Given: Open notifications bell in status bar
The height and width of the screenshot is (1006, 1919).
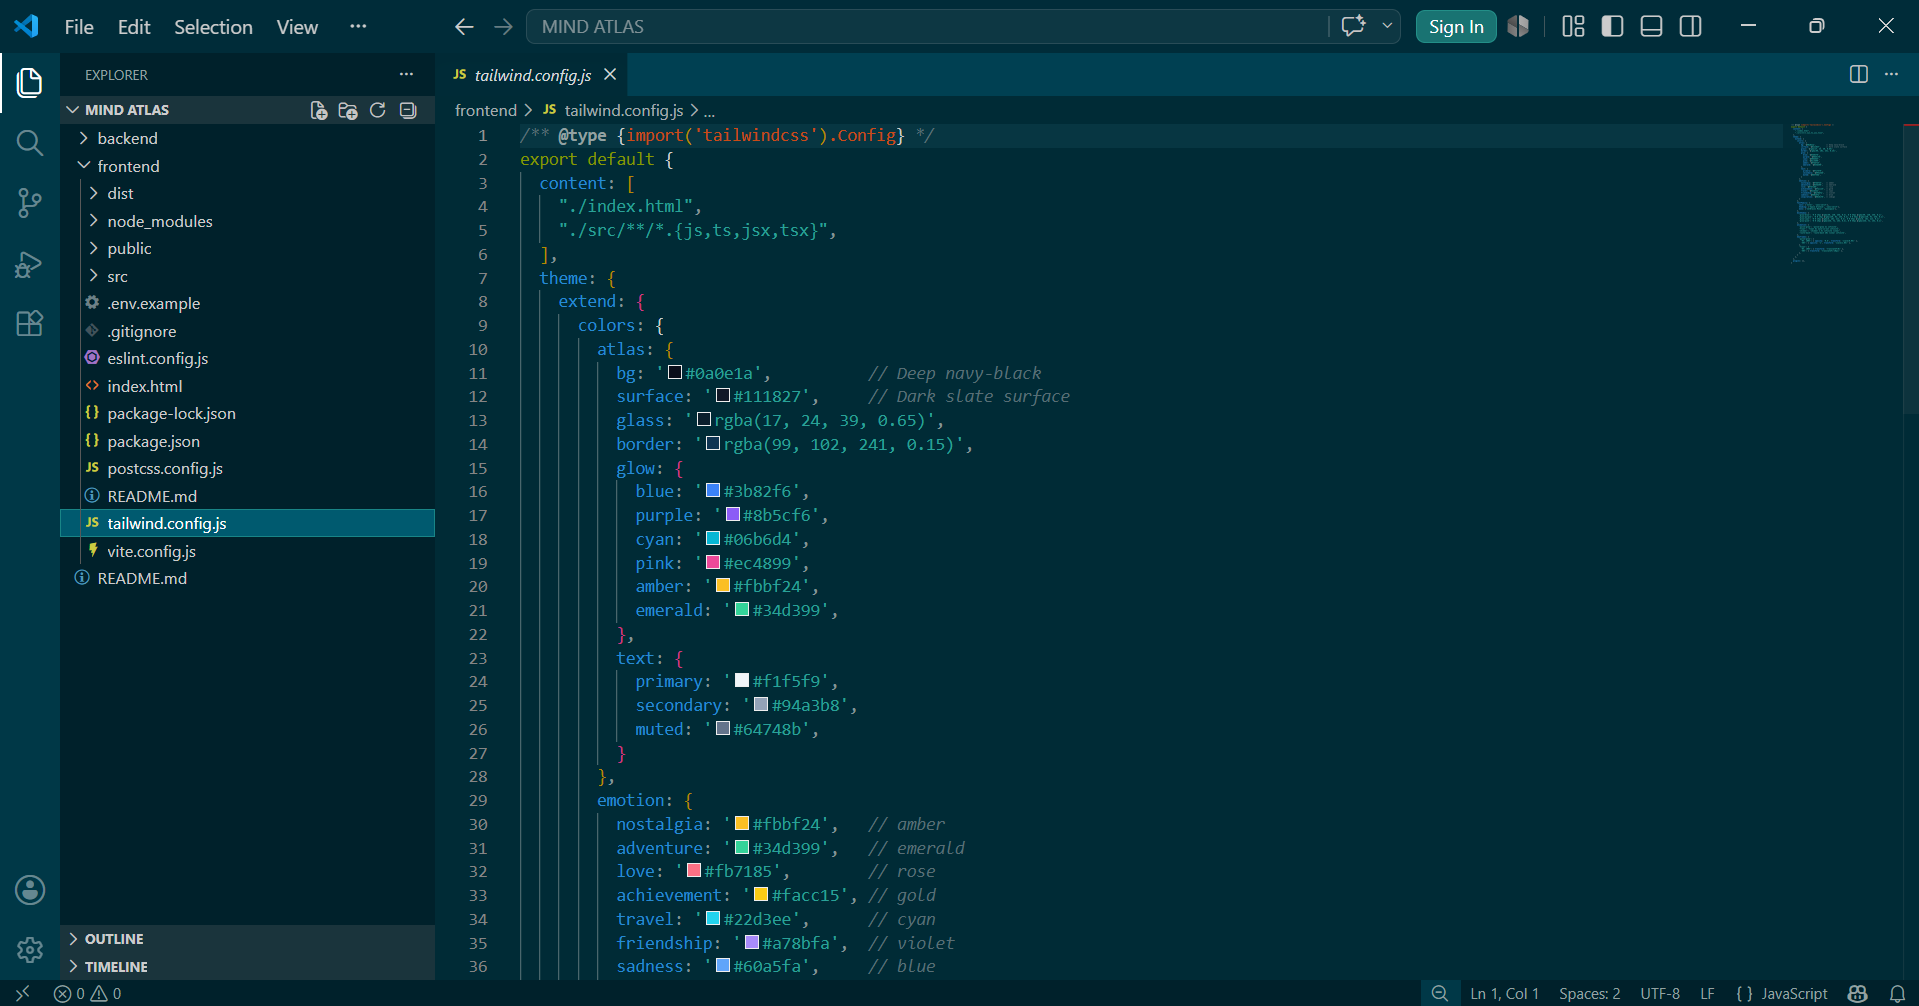Looking at the screenshot, I should (x=1897, y=993).
